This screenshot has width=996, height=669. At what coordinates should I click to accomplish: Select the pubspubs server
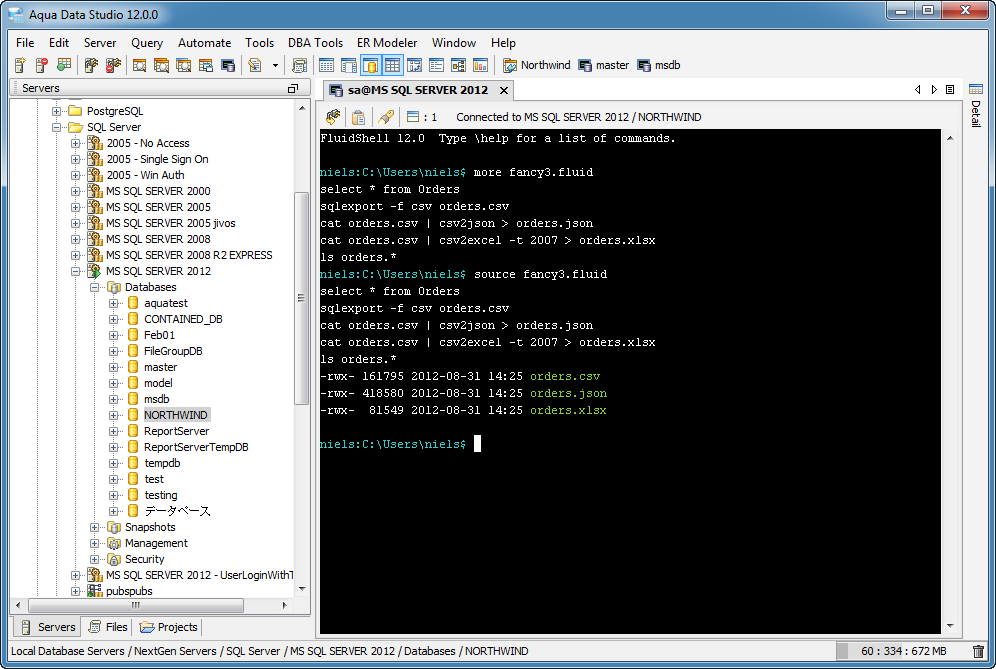click(129, 591)
